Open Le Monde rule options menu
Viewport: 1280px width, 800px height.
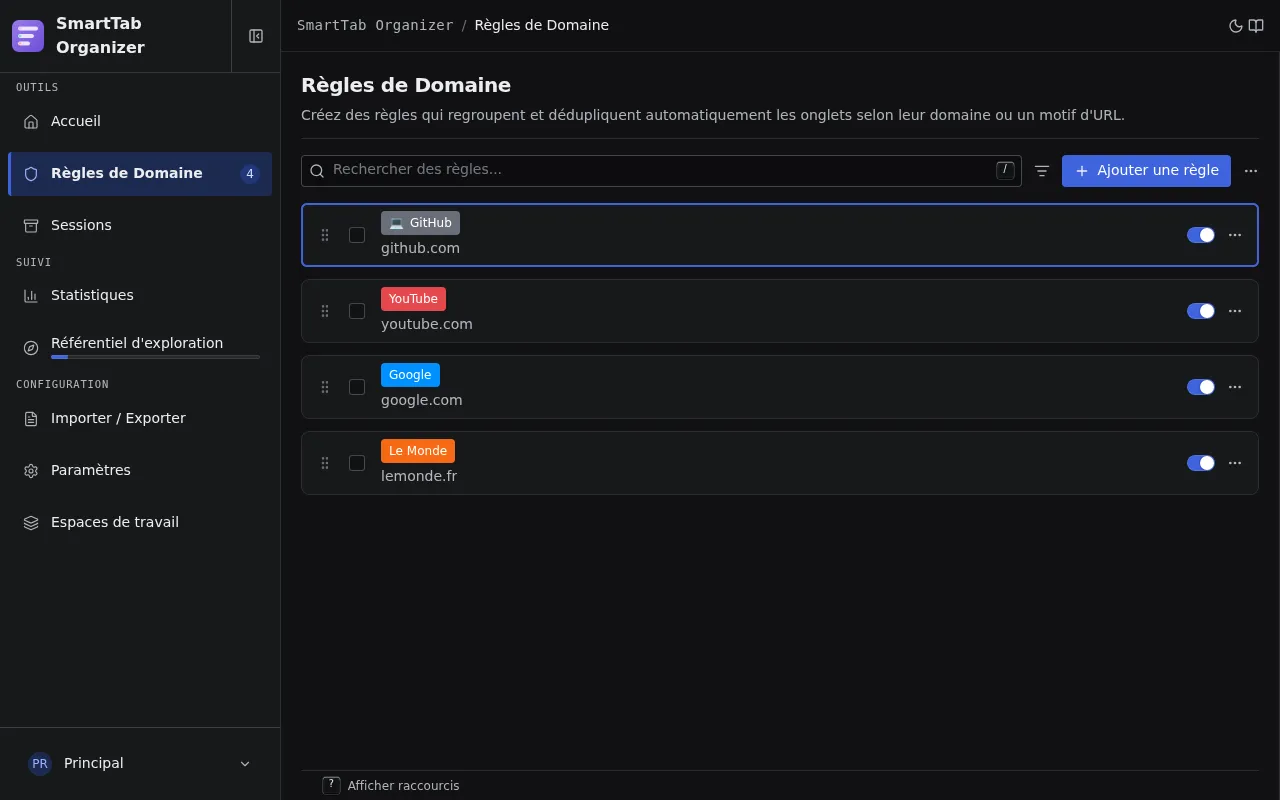(x=1235, y=463)
